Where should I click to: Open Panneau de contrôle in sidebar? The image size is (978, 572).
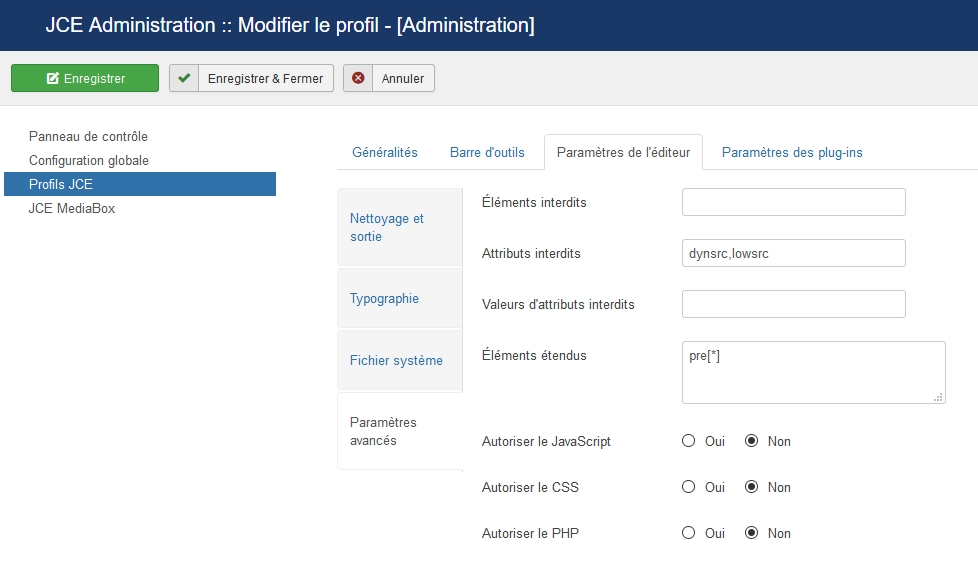[88, 136]
